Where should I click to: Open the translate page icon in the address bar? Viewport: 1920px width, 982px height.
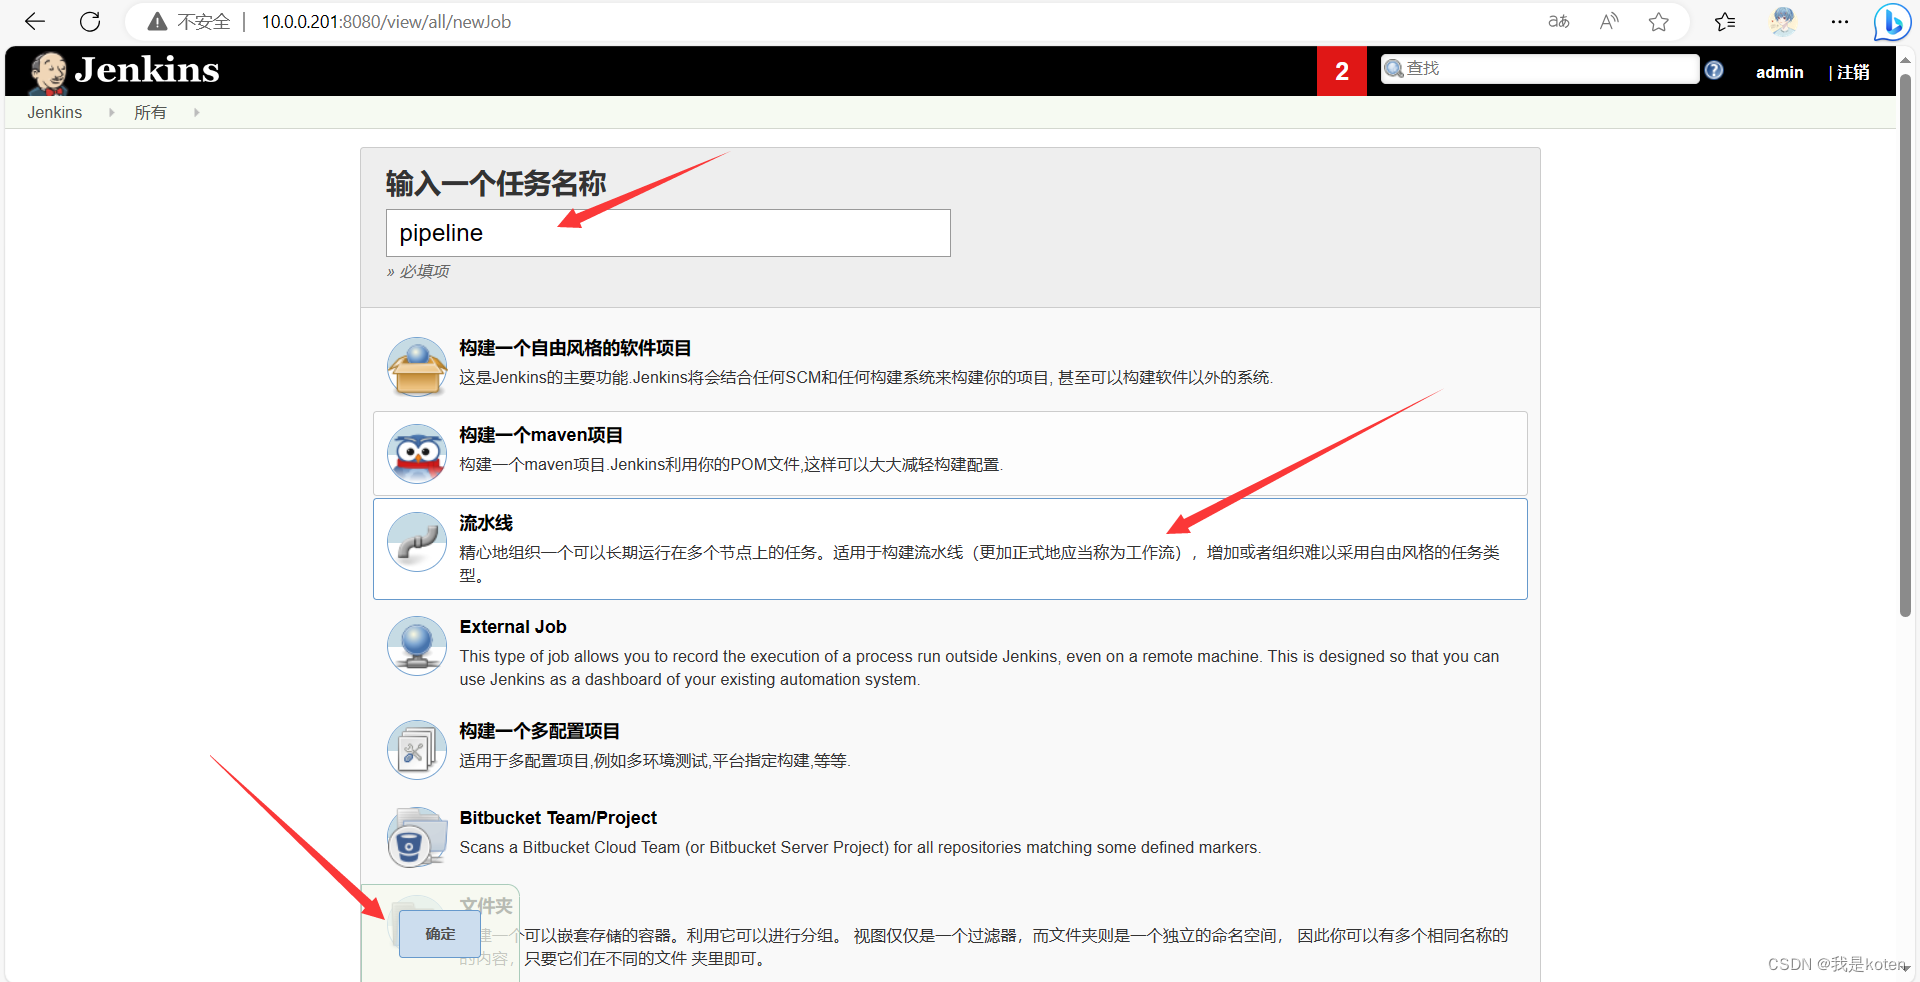[1558, 21]
